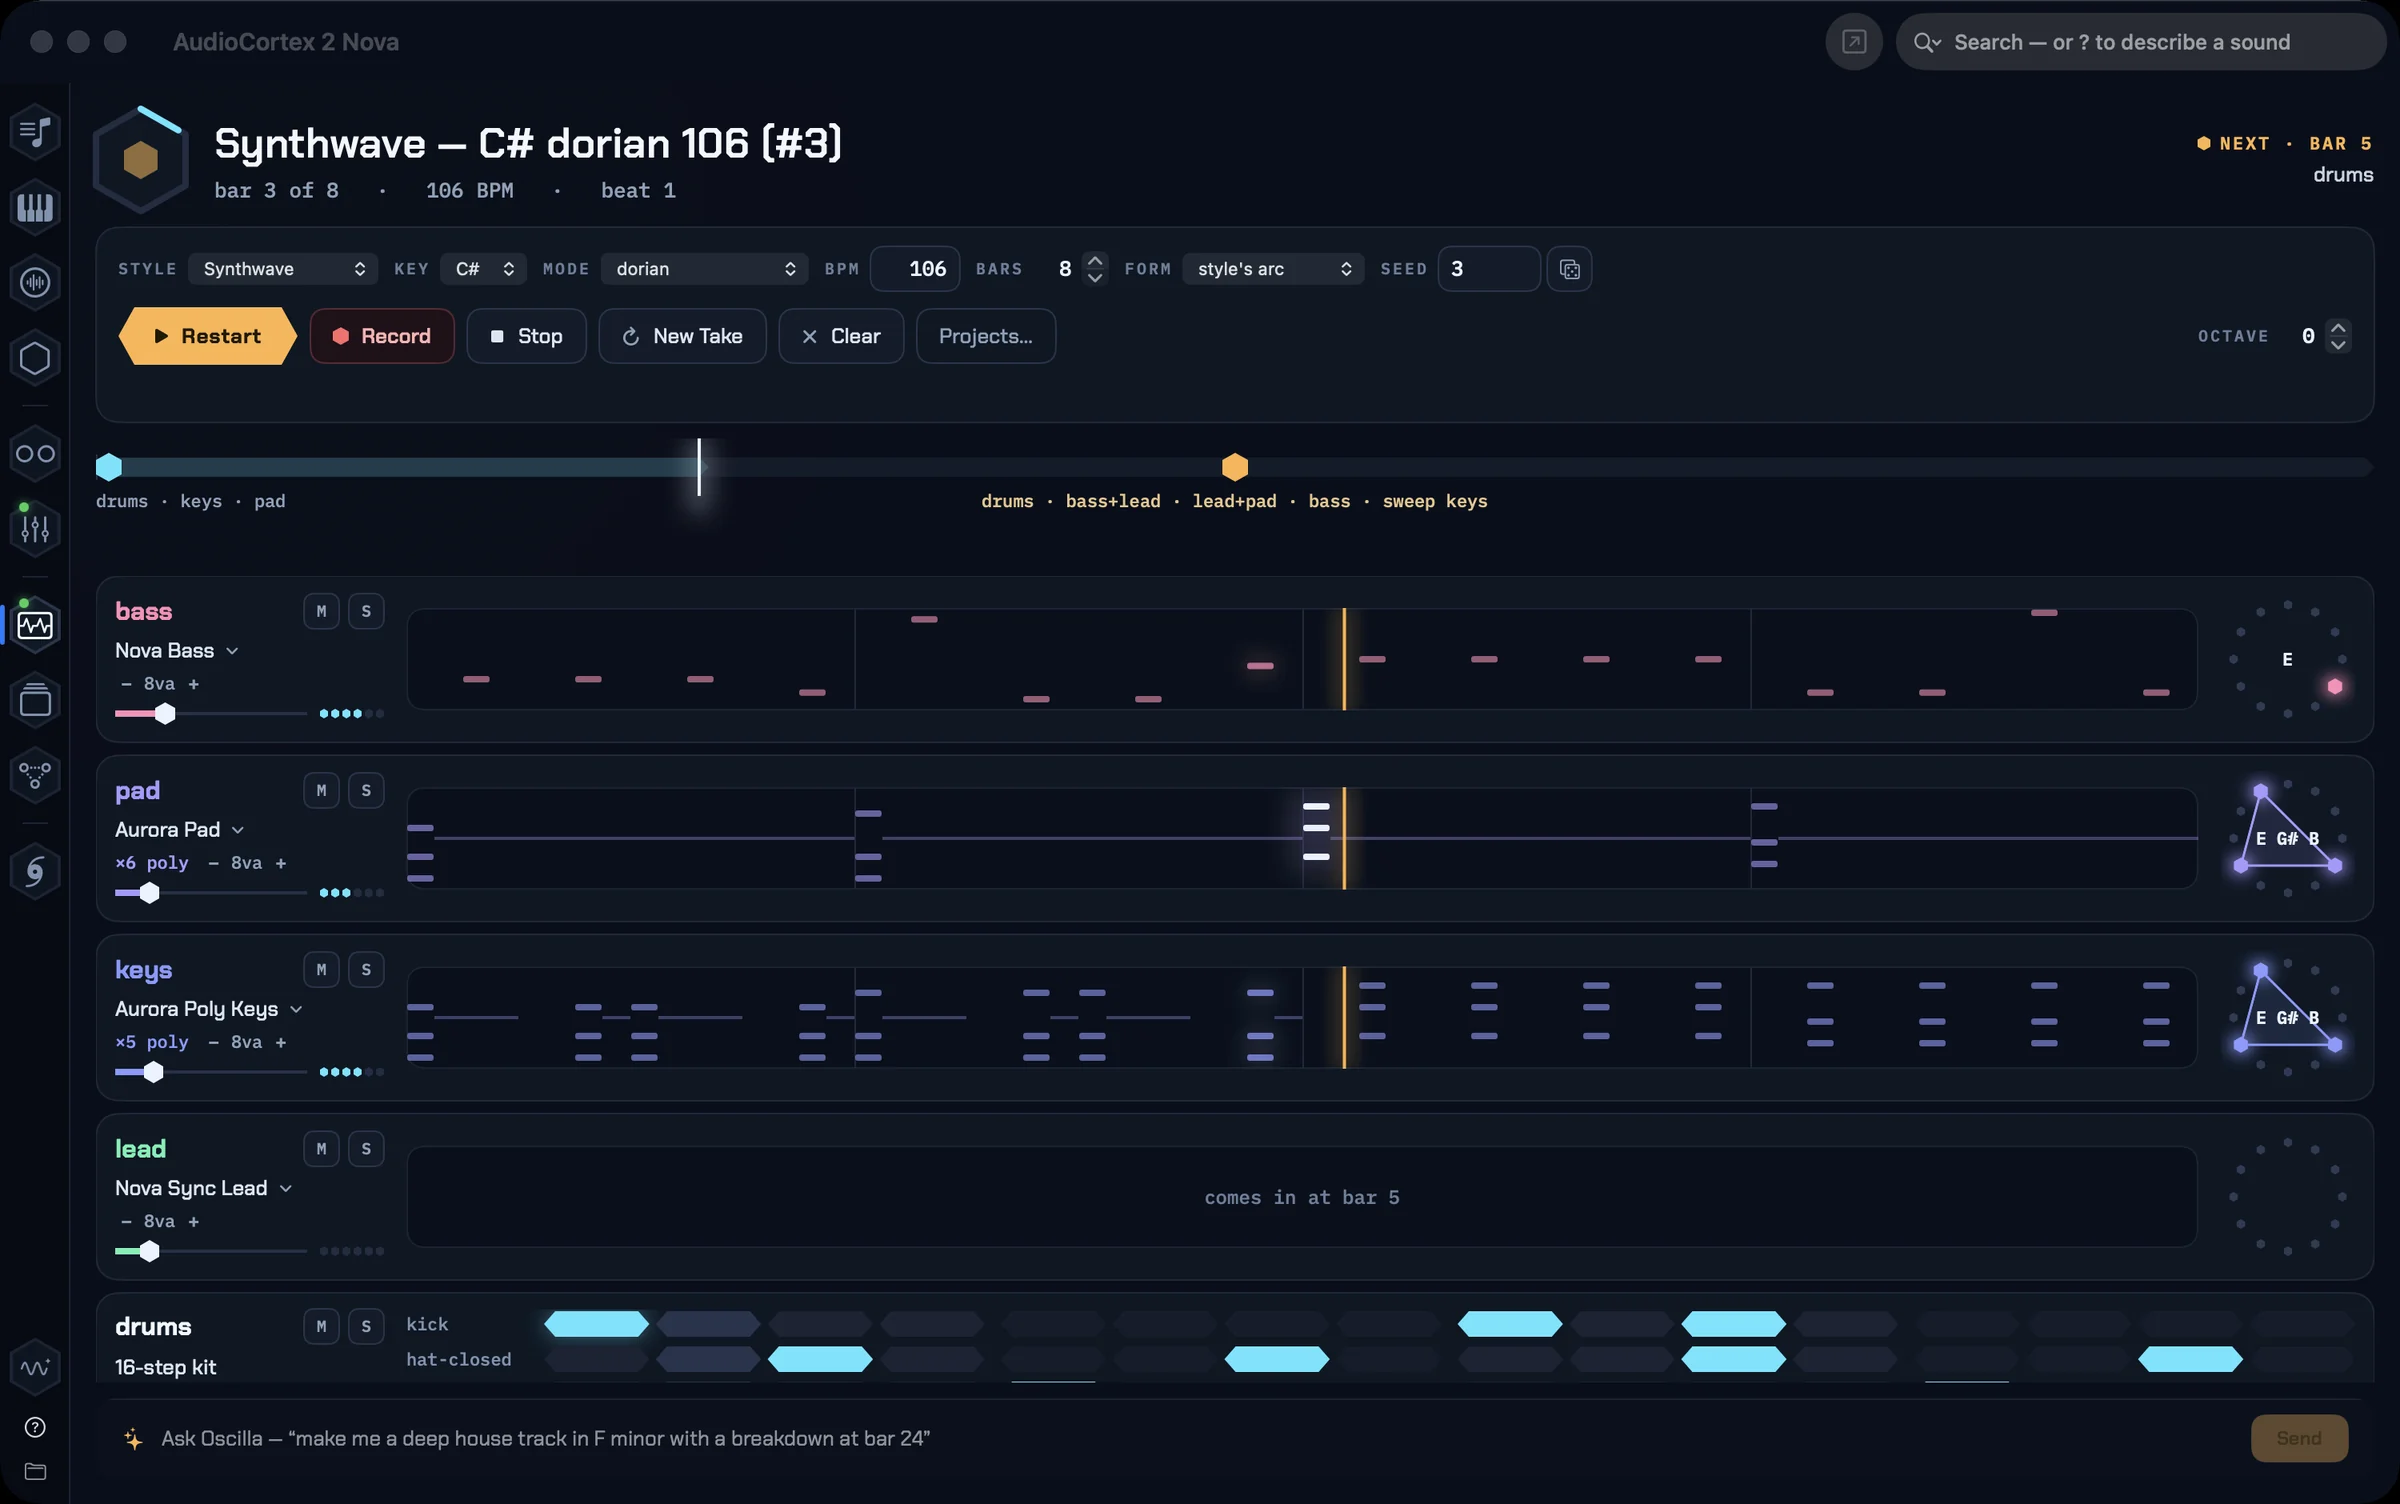The width and height of the screenshot is (2400, 1504).
Task: Increase the Bars stepper value
Action: tap(1095, 260)
